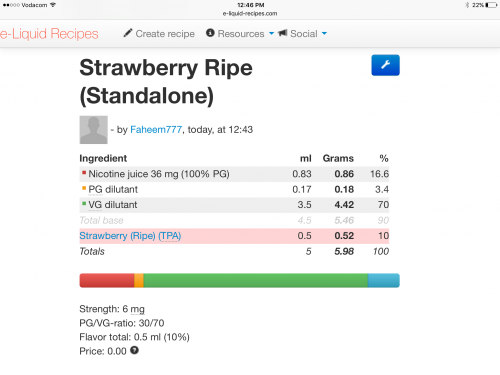The width and height of the screenshot is (500, 375).
Task: Expand the Resources dropdown arrow
Action: [x=271, y=33]
